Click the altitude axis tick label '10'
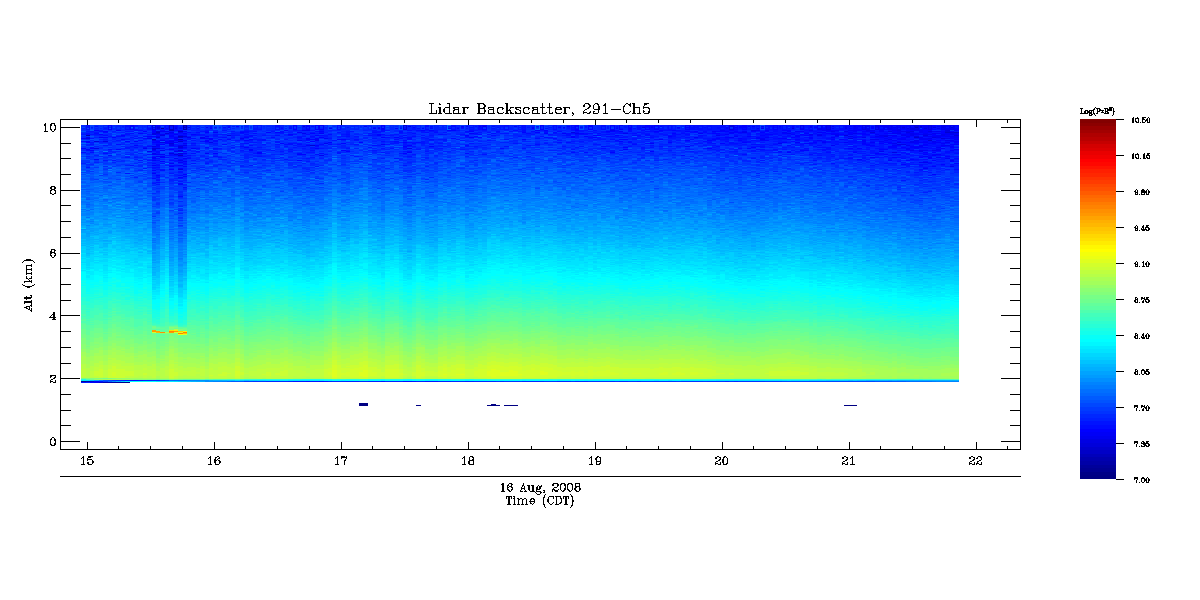Screen dimensions: 1200x600 (x=47, y=127)
